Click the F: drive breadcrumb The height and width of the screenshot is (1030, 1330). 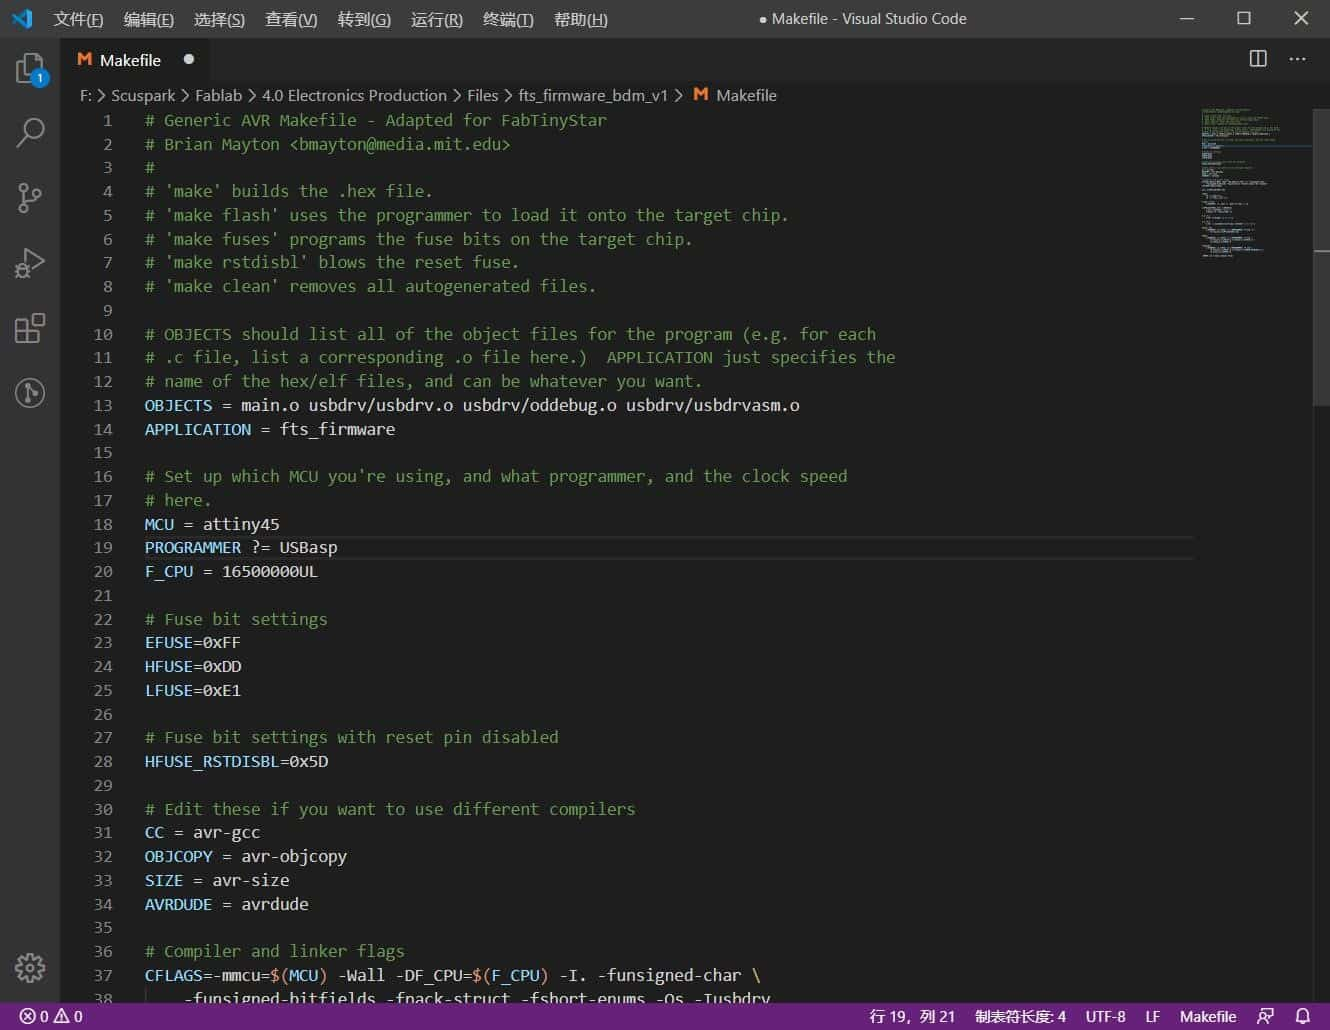click(x=86, y=95)
